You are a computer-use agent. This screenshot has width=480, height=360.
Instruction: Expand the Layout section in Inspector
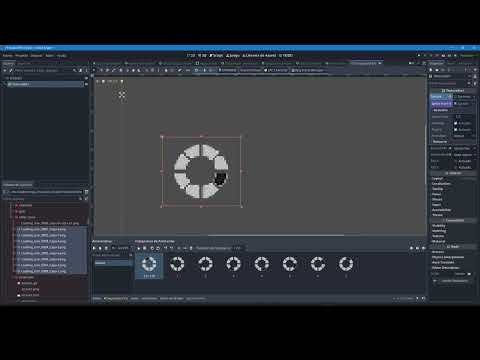(x=437, y=178)
